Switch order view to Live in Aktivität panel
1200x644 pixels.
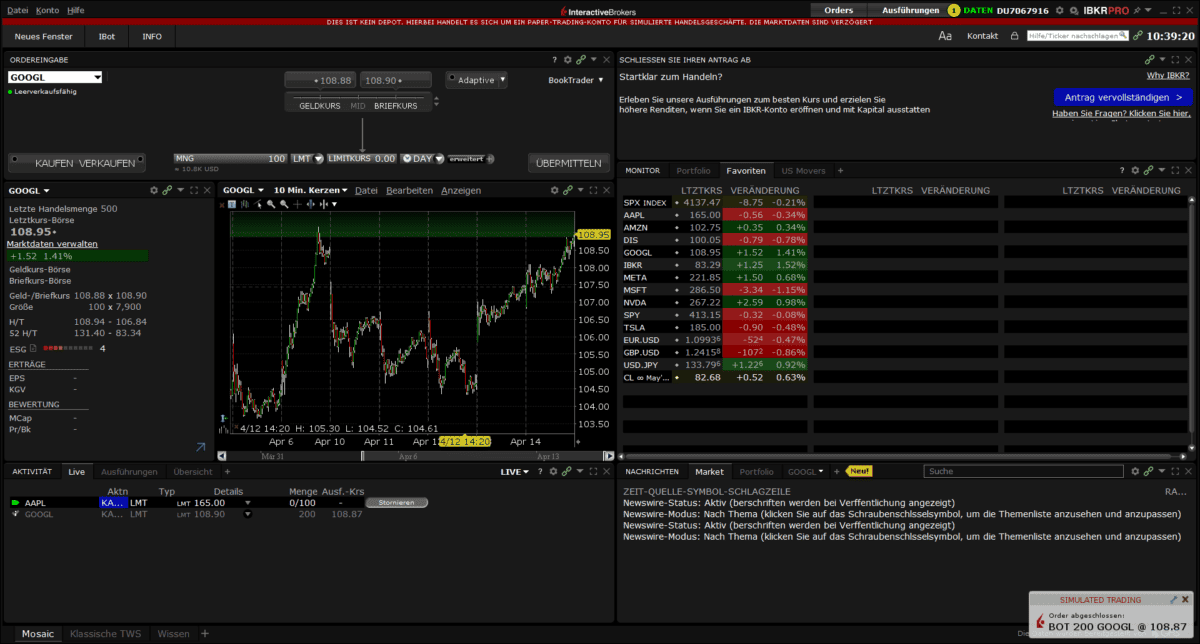pyautogui.click(x=77, y=471)
